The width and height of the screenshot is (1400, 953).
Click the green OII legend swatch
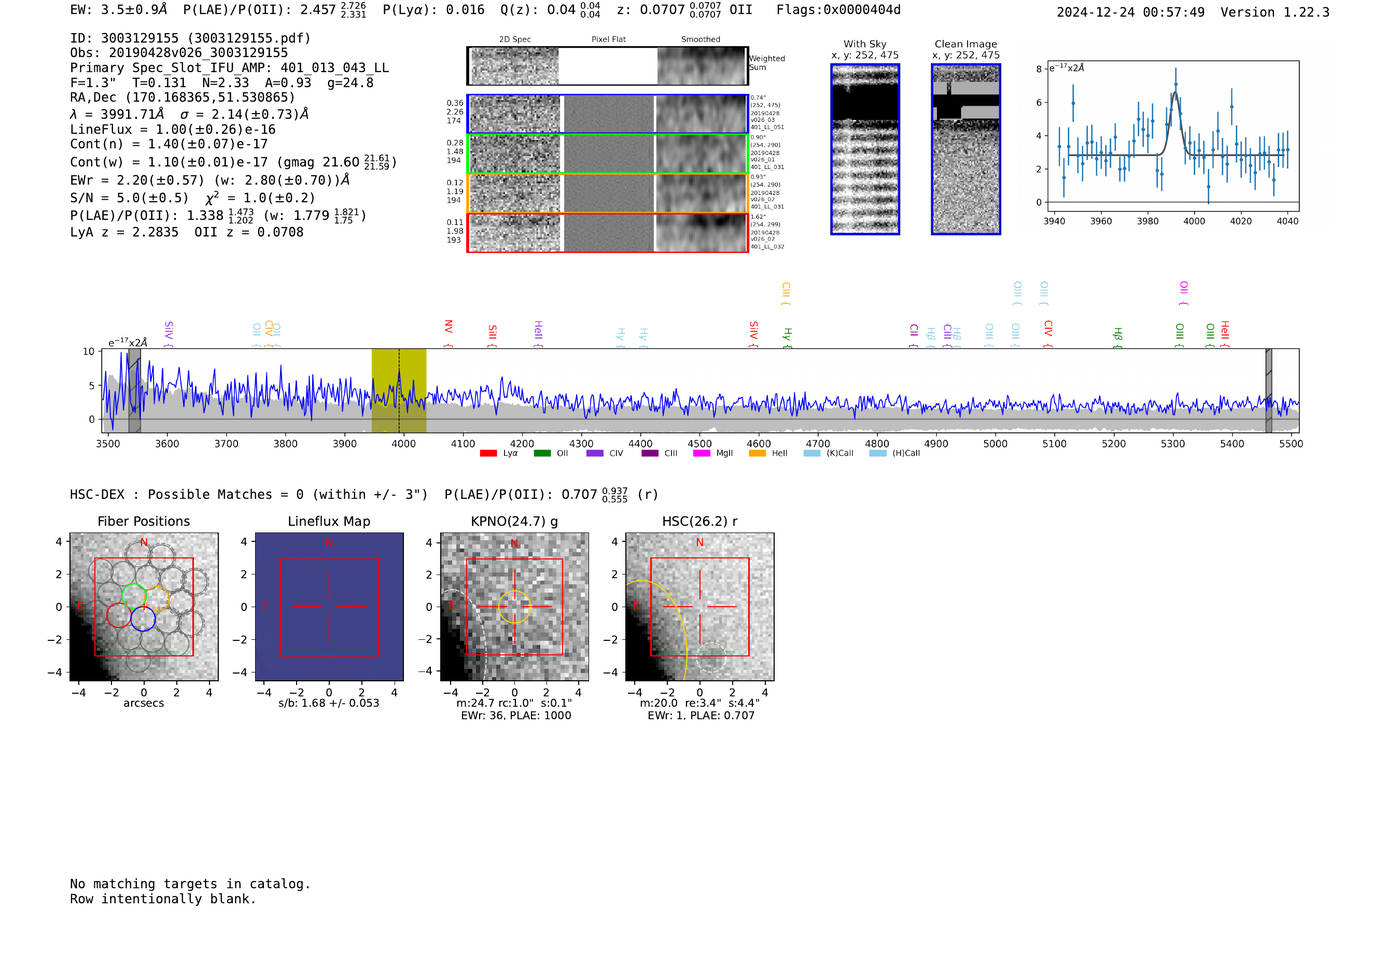click(x=542, y=454)
